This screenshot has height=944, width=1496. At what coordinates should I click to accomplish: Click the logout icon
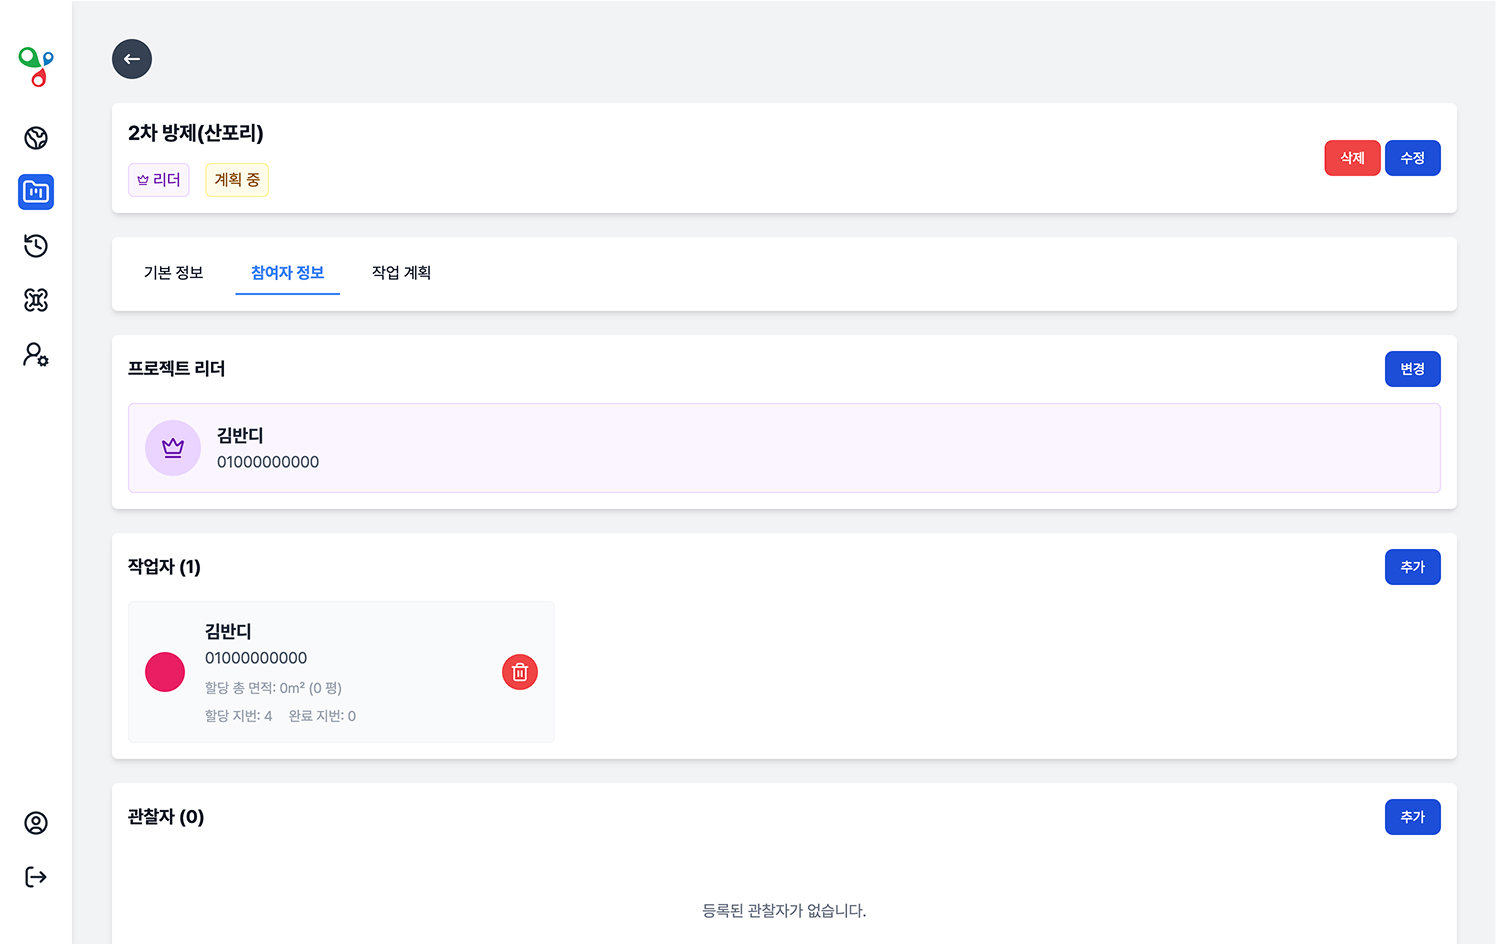tap(36, 877)
